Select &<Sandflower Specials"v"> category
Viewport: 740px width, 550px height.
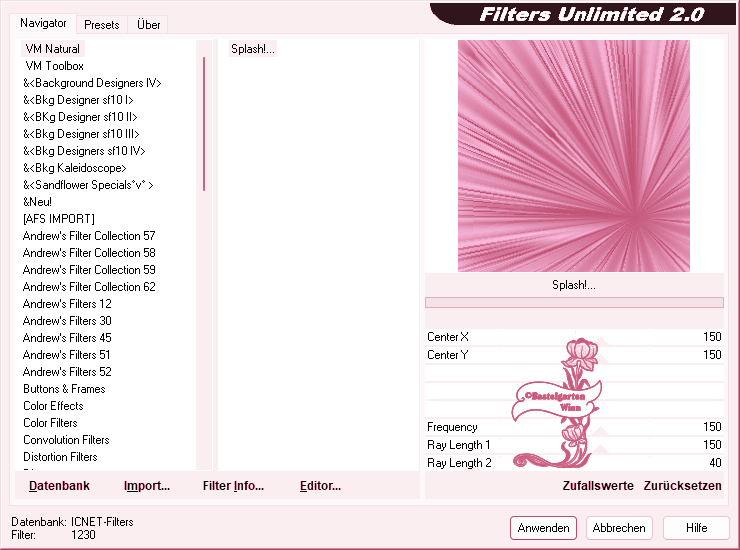coord(88,185)
